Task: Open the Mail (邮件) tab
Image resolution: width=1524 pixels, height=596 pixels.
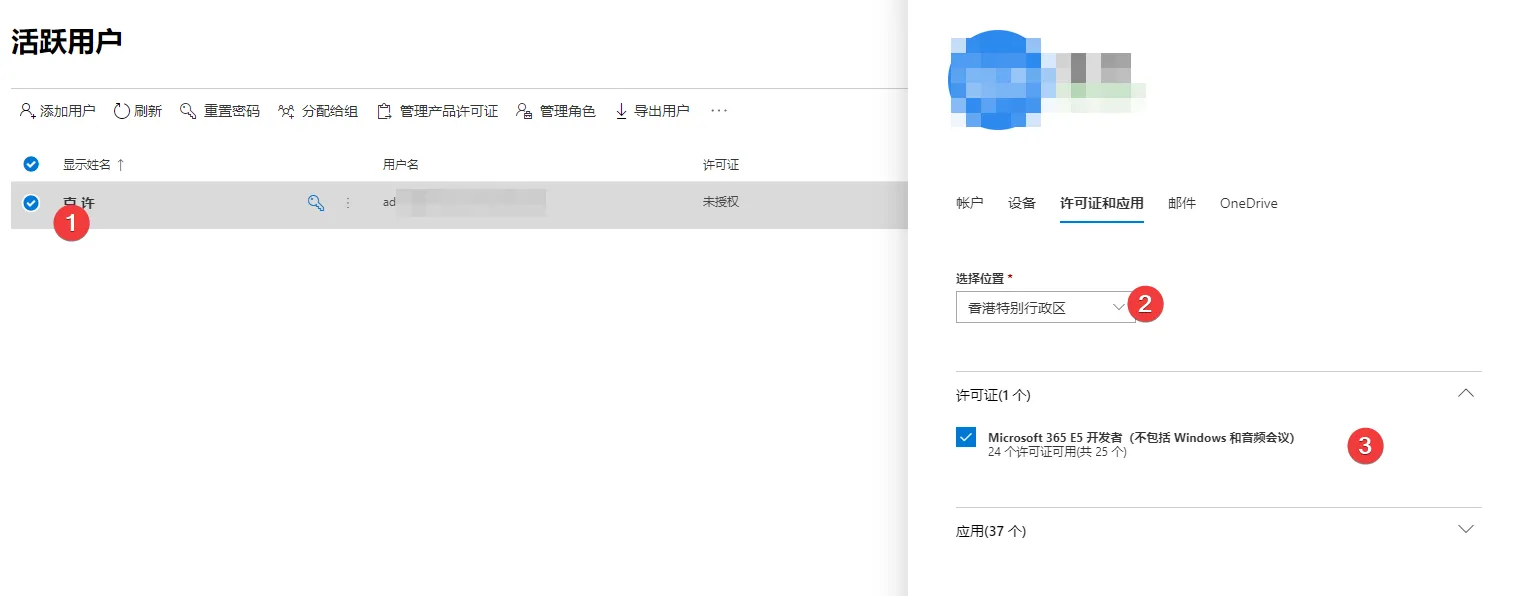Action: click(1181, 203)
